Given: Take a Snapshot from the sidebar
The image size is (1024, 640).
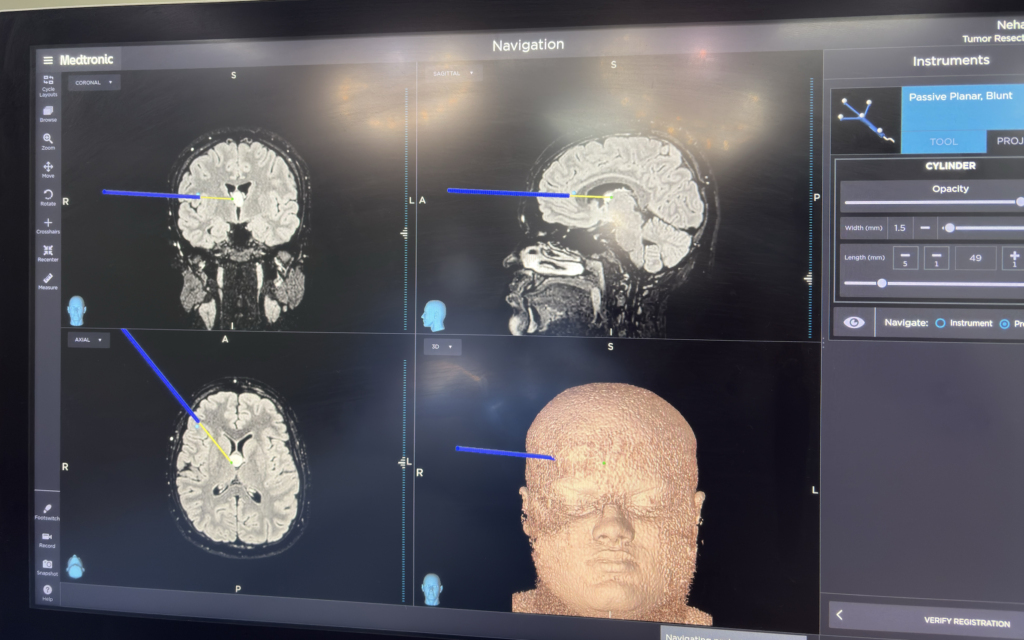Looking at the screenshot, I should (x=47, y=566).
